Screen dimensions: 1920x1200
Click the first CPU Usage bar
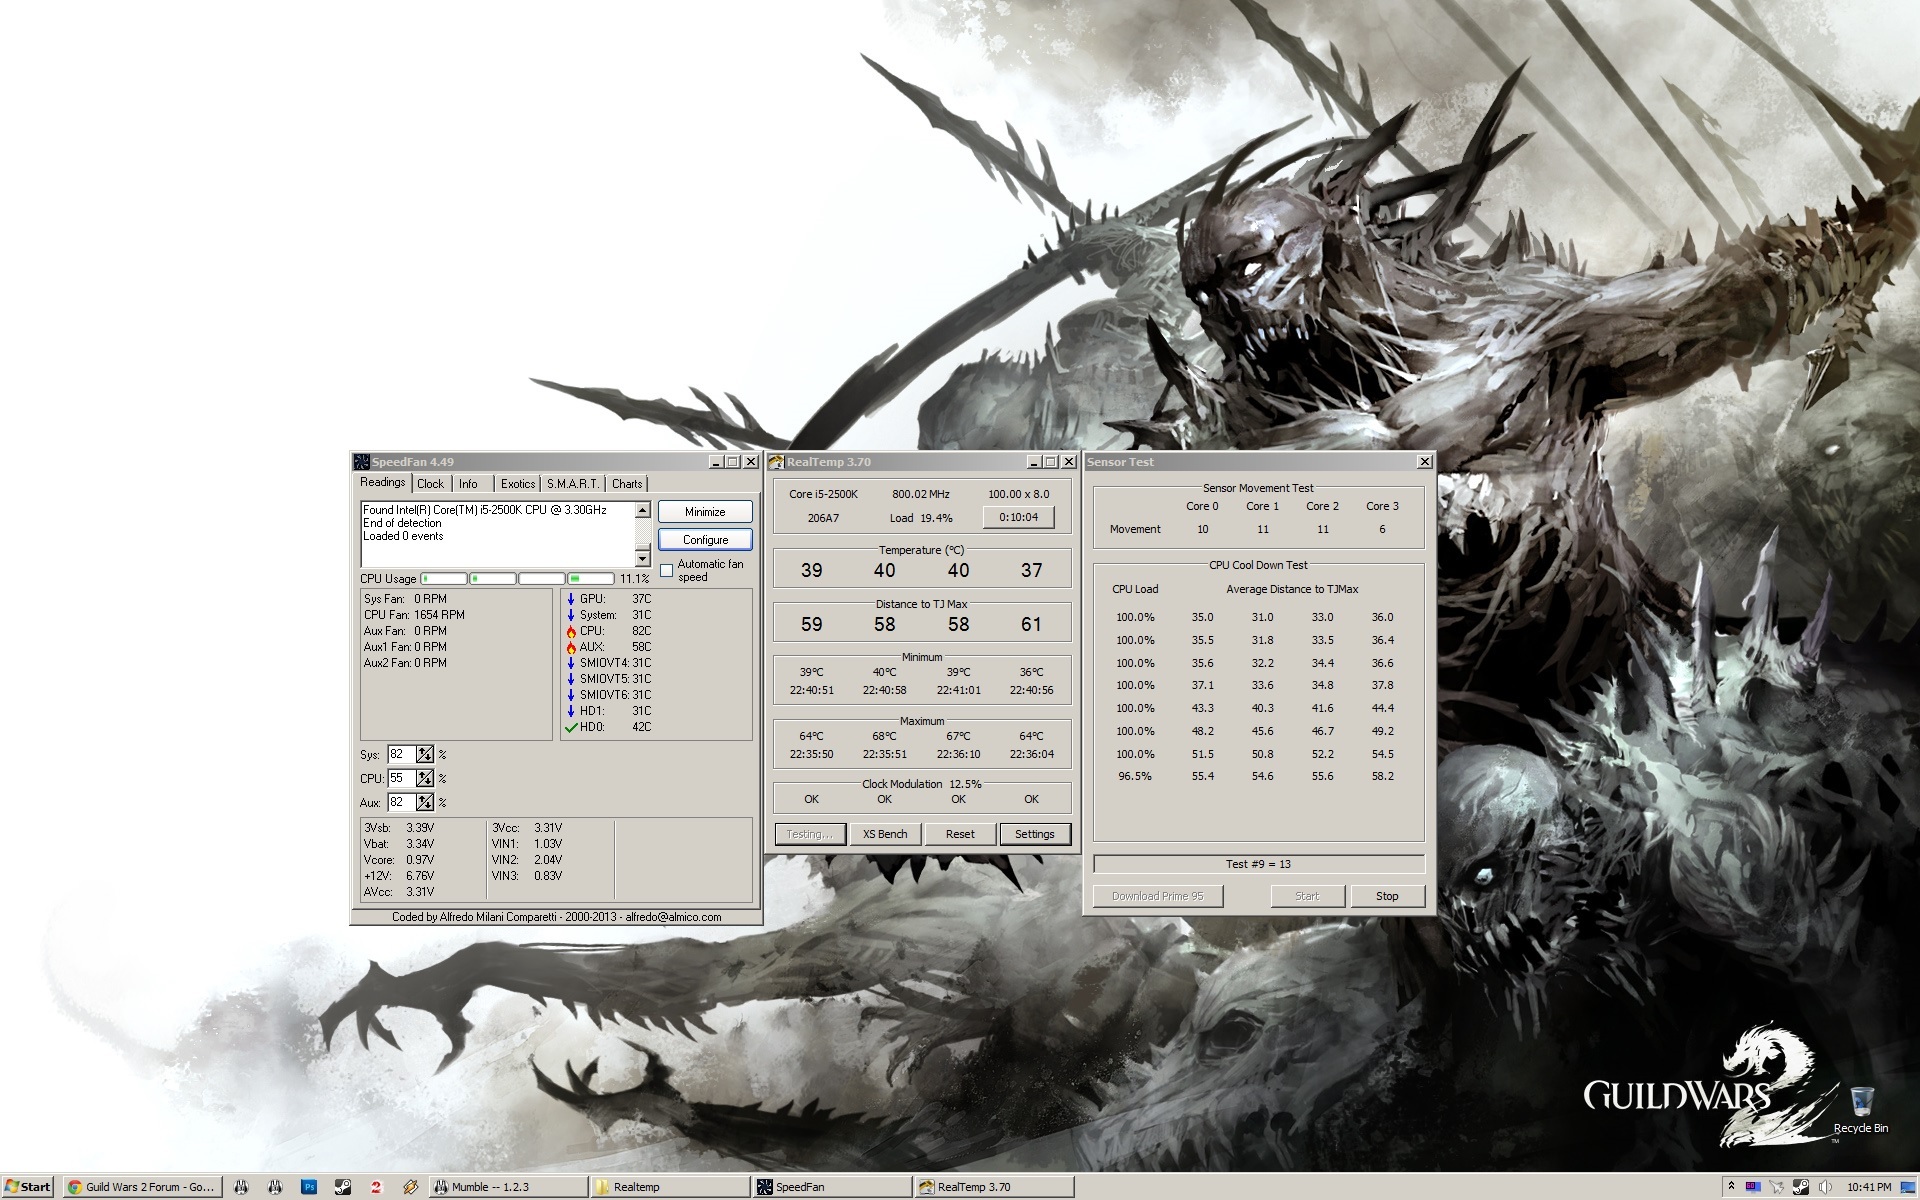point(444,579)
